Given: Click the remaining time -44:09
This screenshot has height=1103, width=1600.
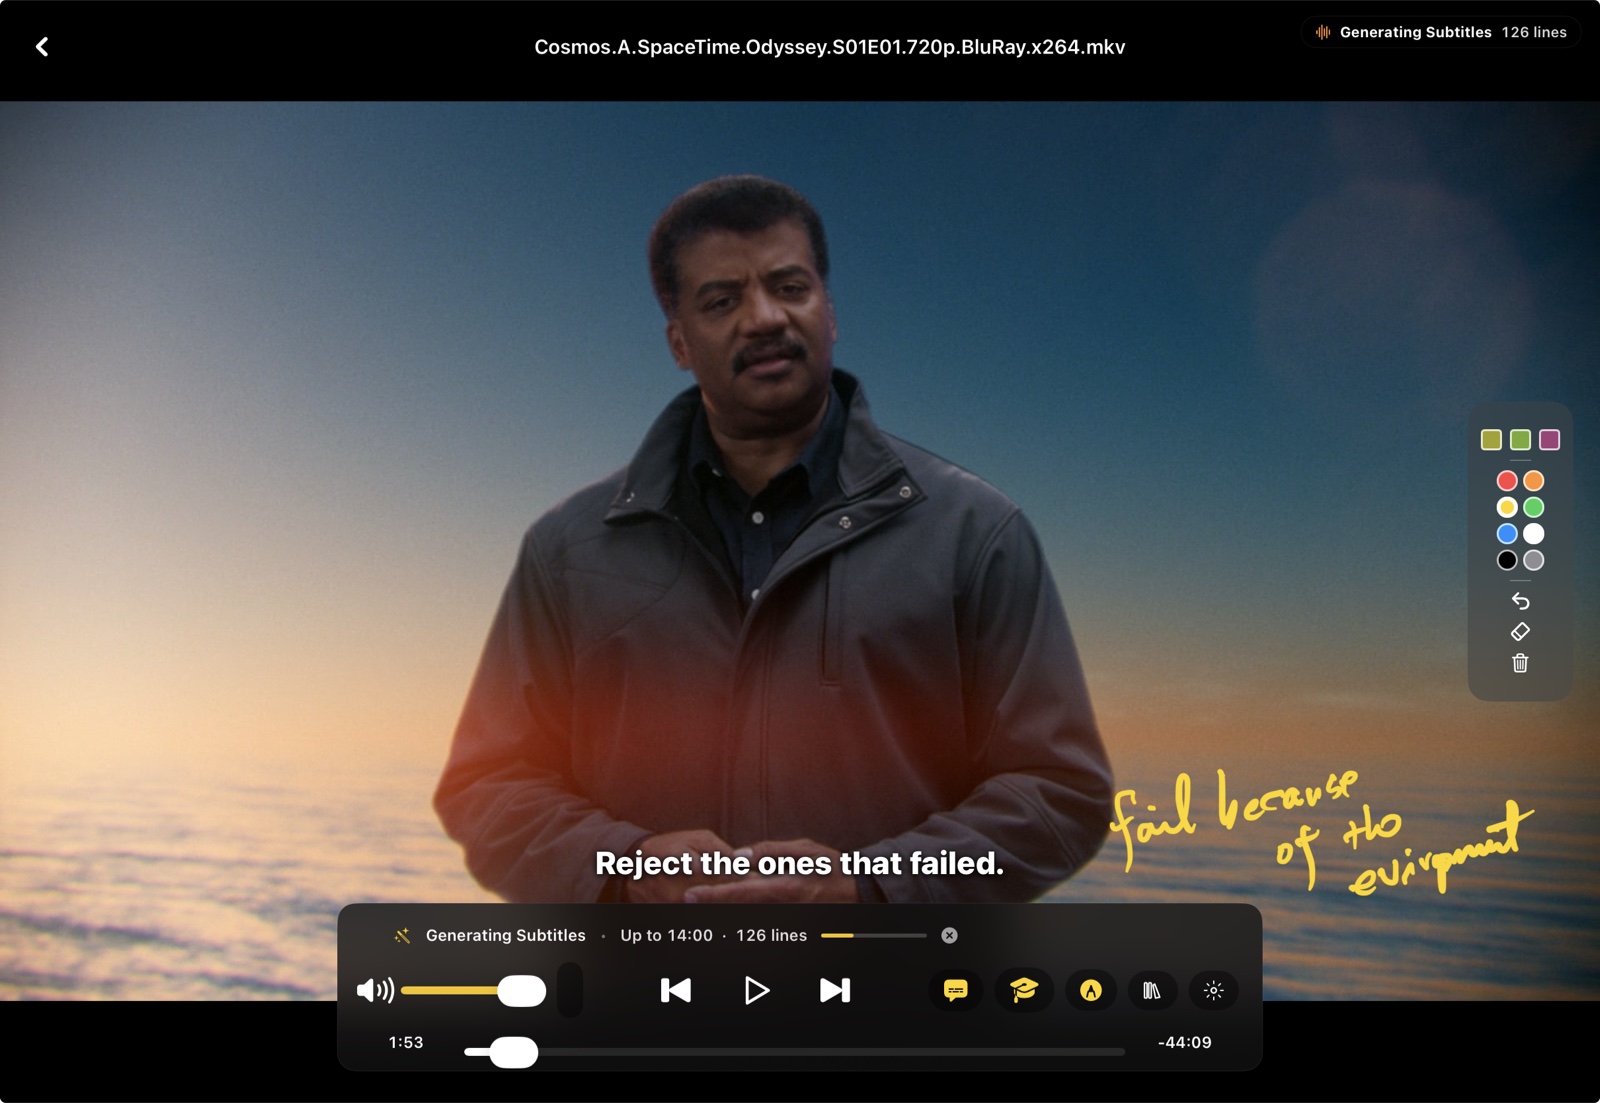Looking at the screenshot, I should 1185,1043.
